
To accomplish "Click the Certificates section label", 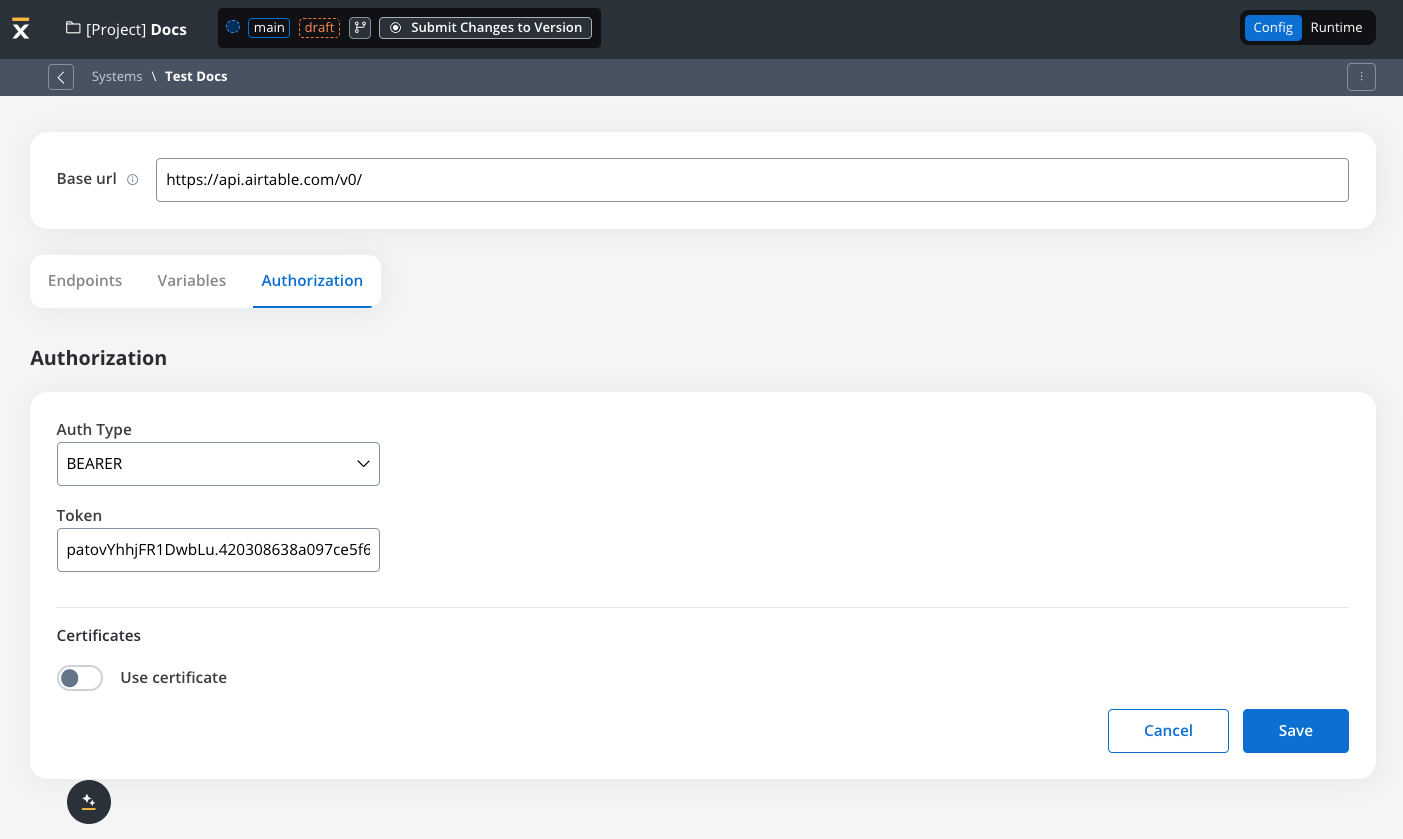I will pos(99,636).
